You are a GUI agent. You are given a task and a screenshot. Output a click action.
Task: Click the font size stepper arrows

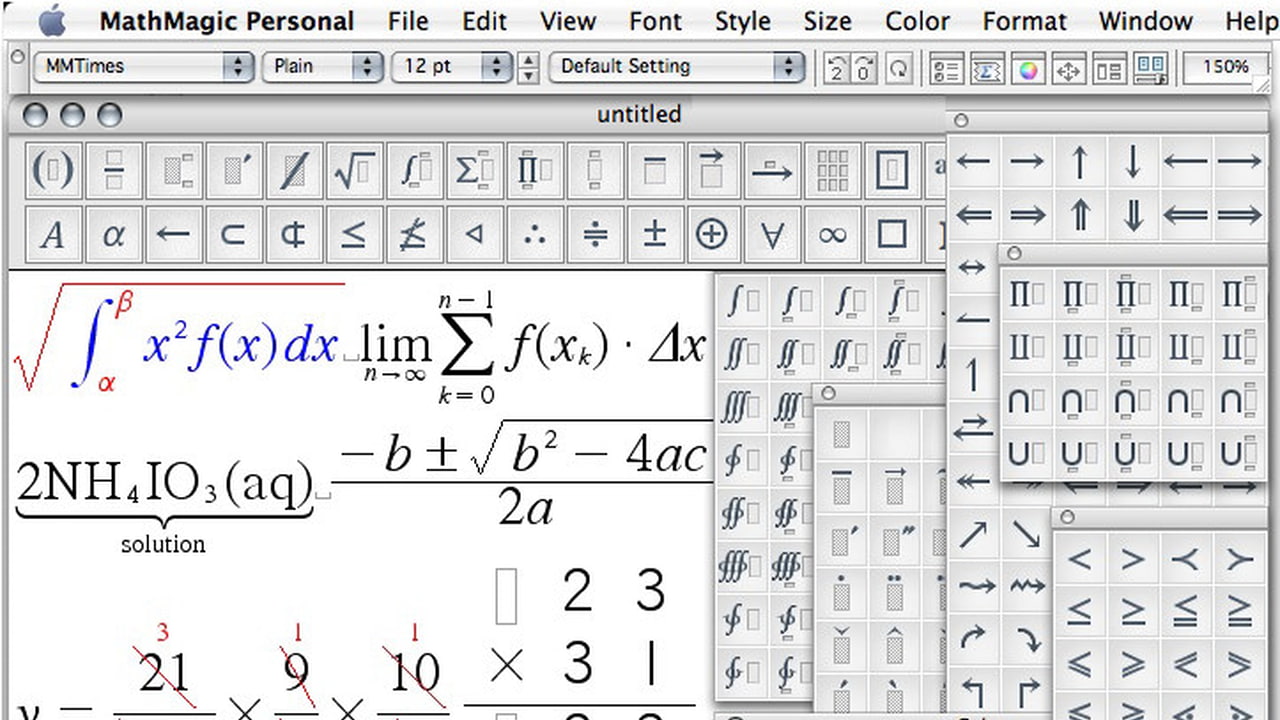[529, 67]
